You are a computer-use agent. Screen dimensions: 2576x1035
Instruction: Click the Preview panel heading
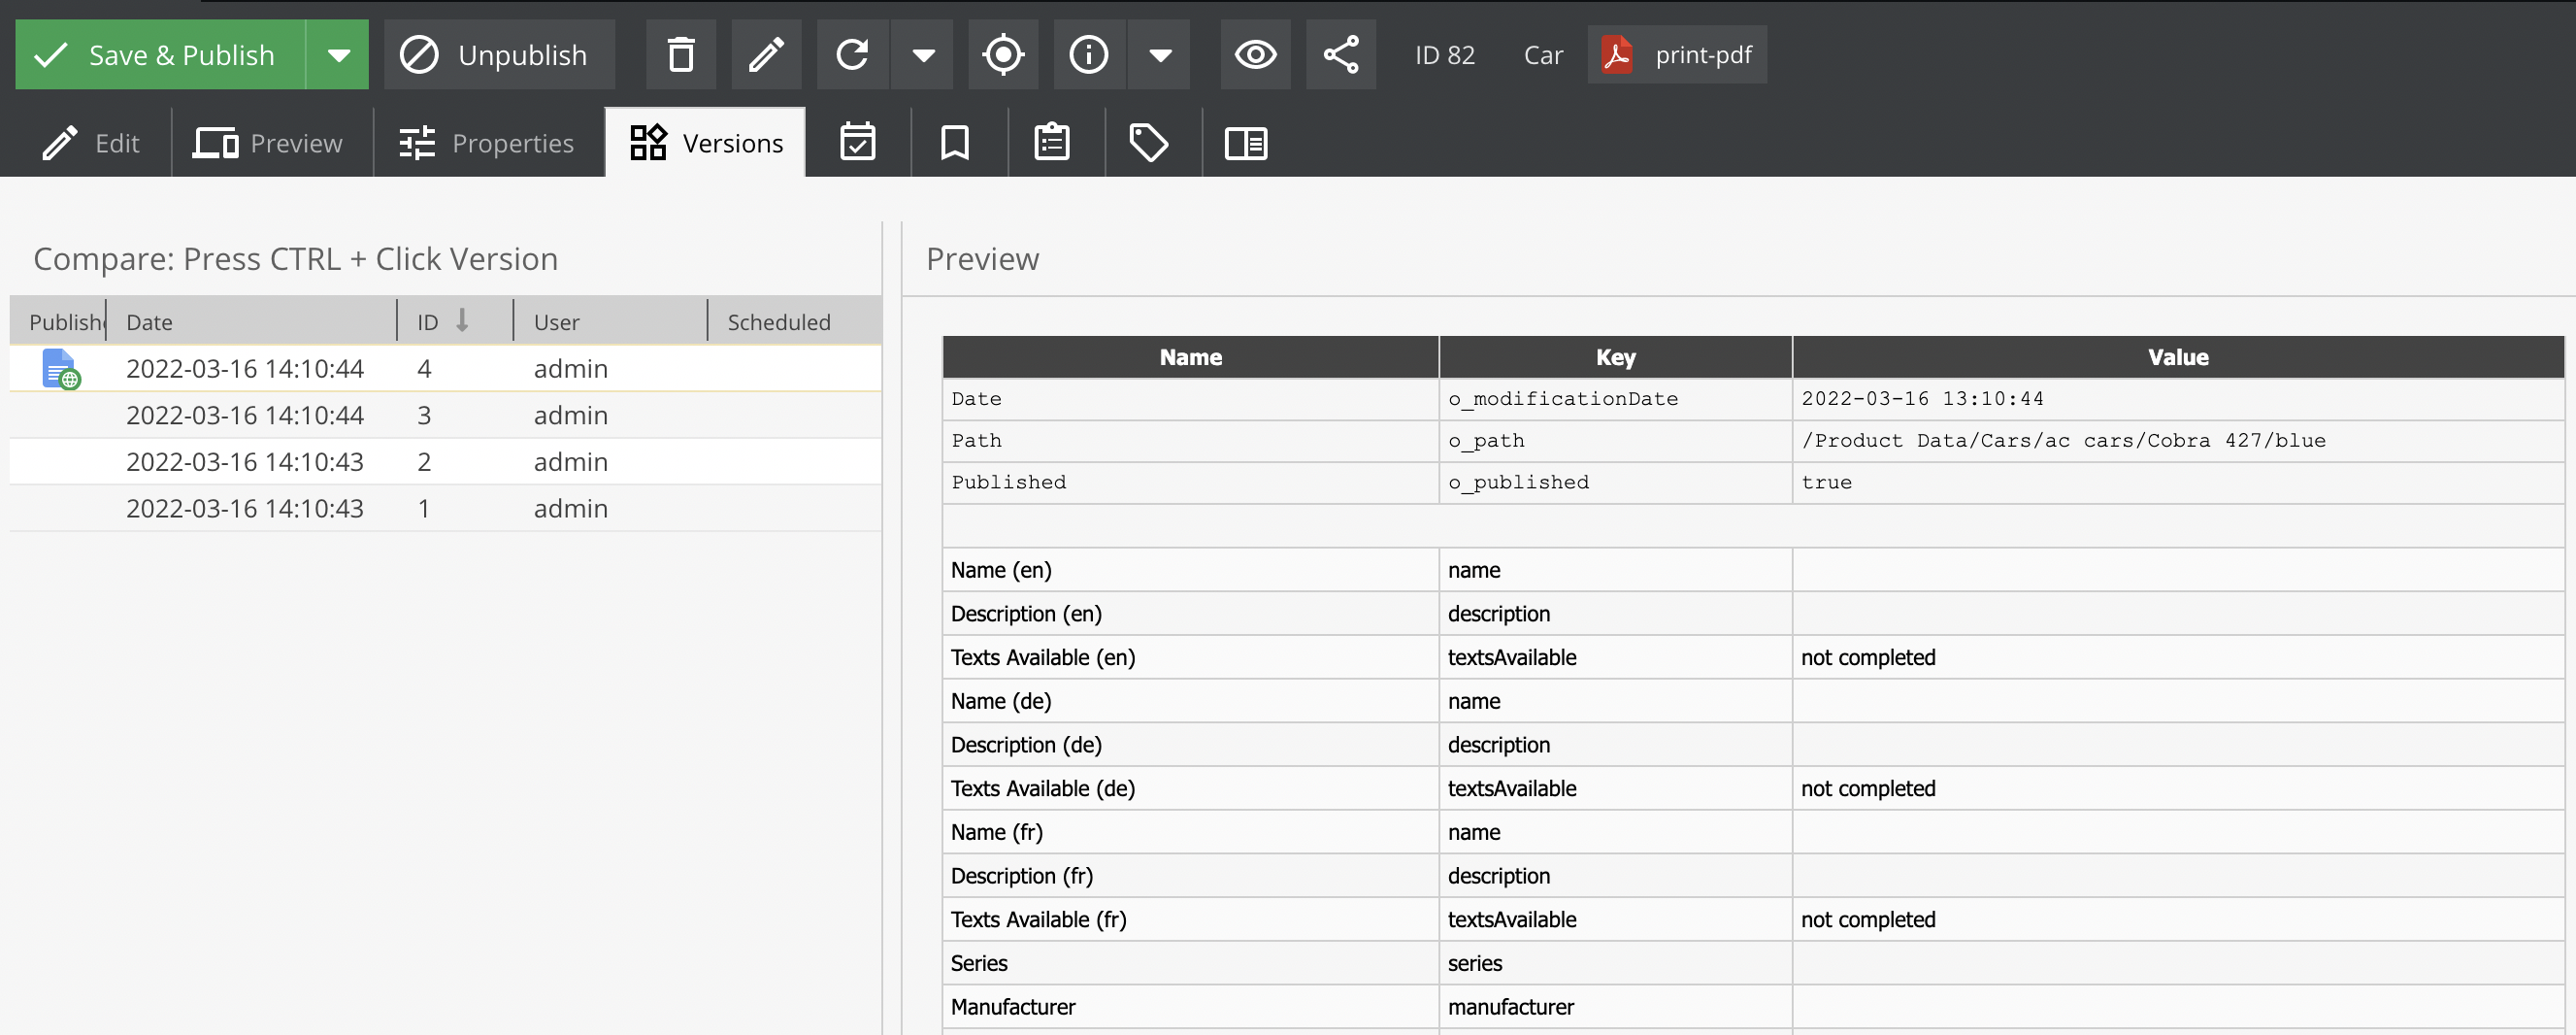pyautogui.click(x=982, y=259)
